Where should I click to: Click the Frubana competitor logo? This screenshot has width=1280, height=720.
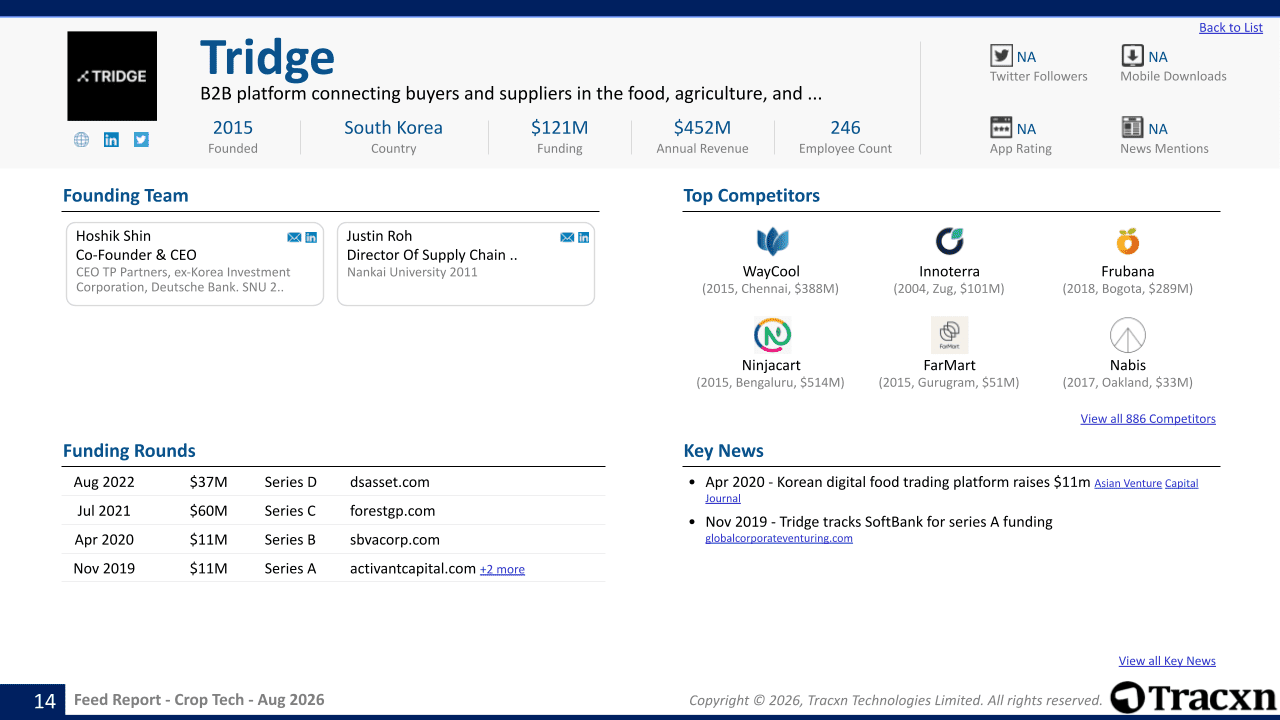click(x=1128, y=242)
